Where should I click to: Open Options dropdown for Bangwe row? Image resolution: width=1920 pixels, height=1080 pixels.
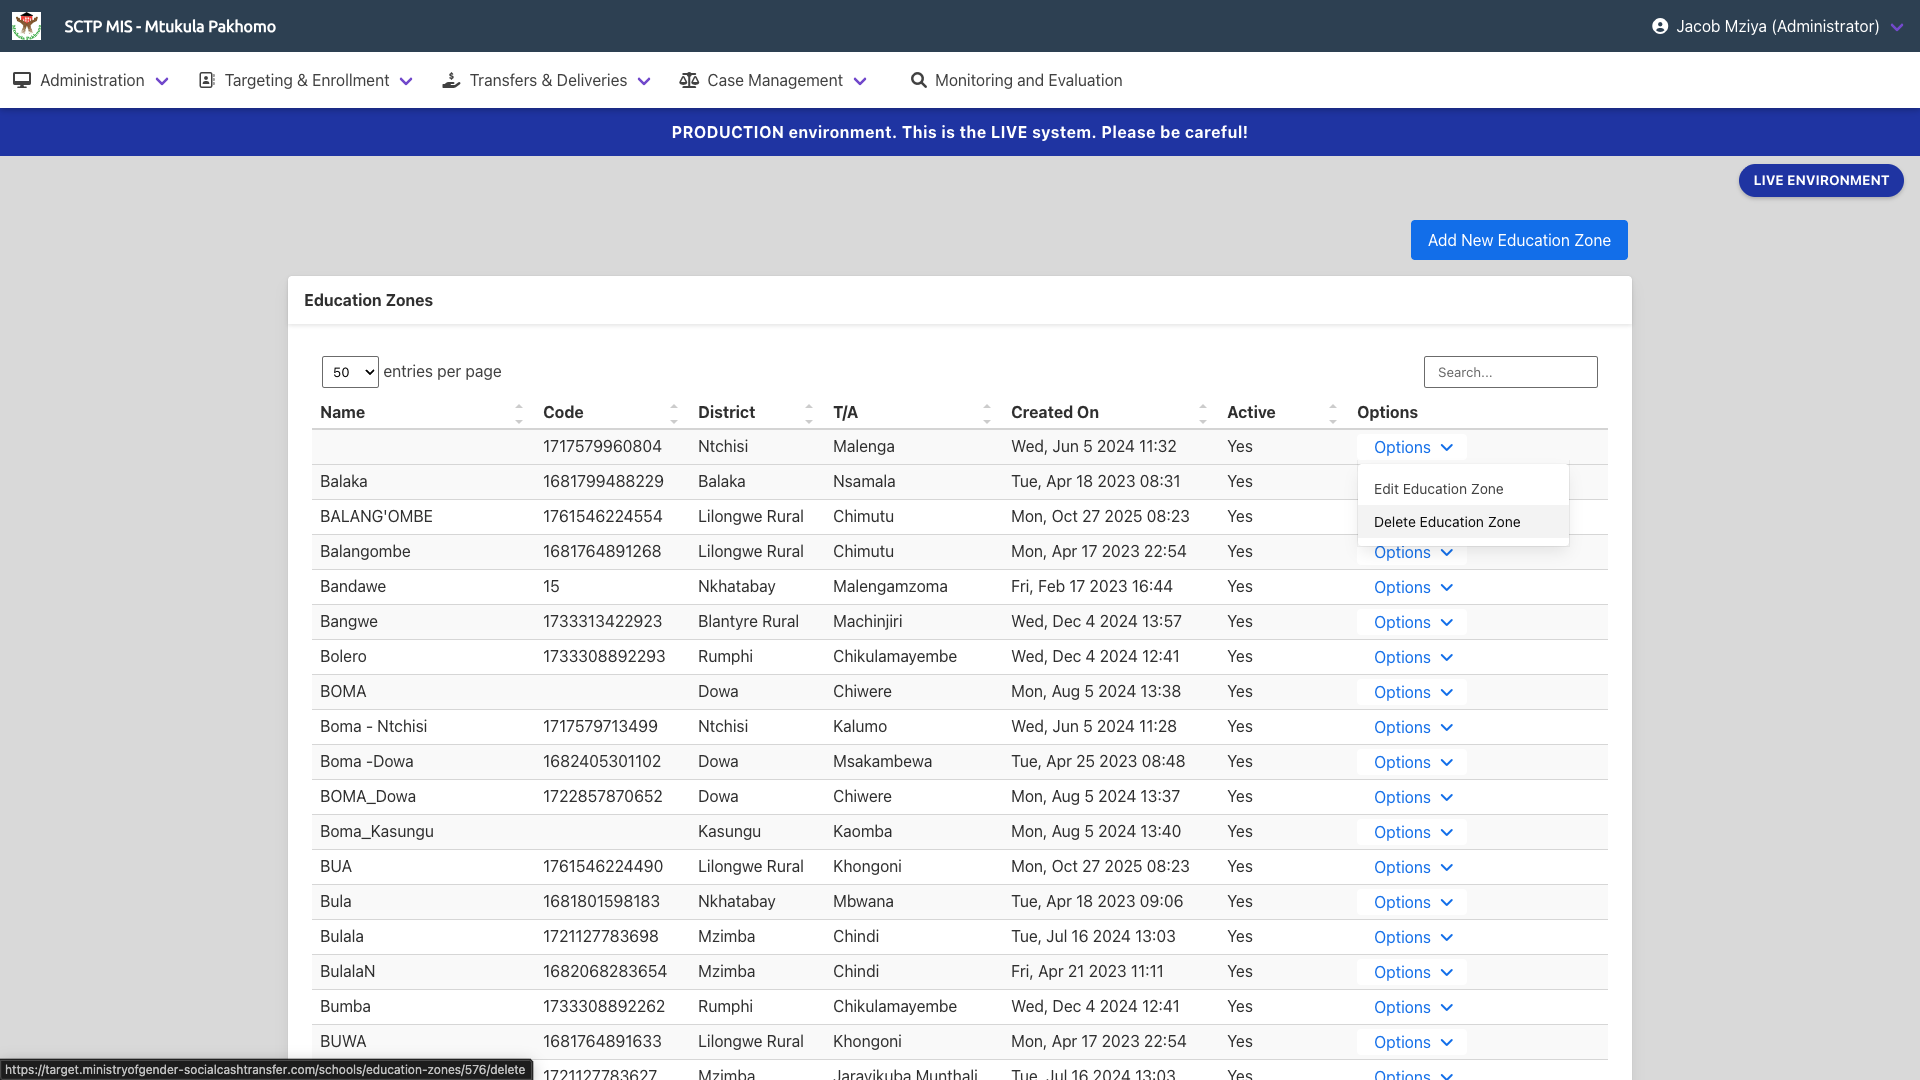(x=1412, y=622)
